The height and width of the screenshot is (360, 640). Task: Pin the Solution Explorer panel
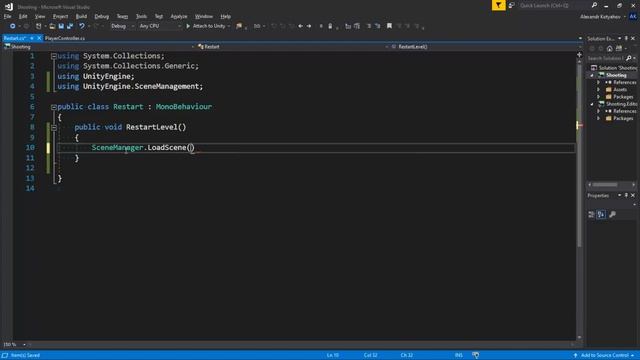tap(626, 38)
